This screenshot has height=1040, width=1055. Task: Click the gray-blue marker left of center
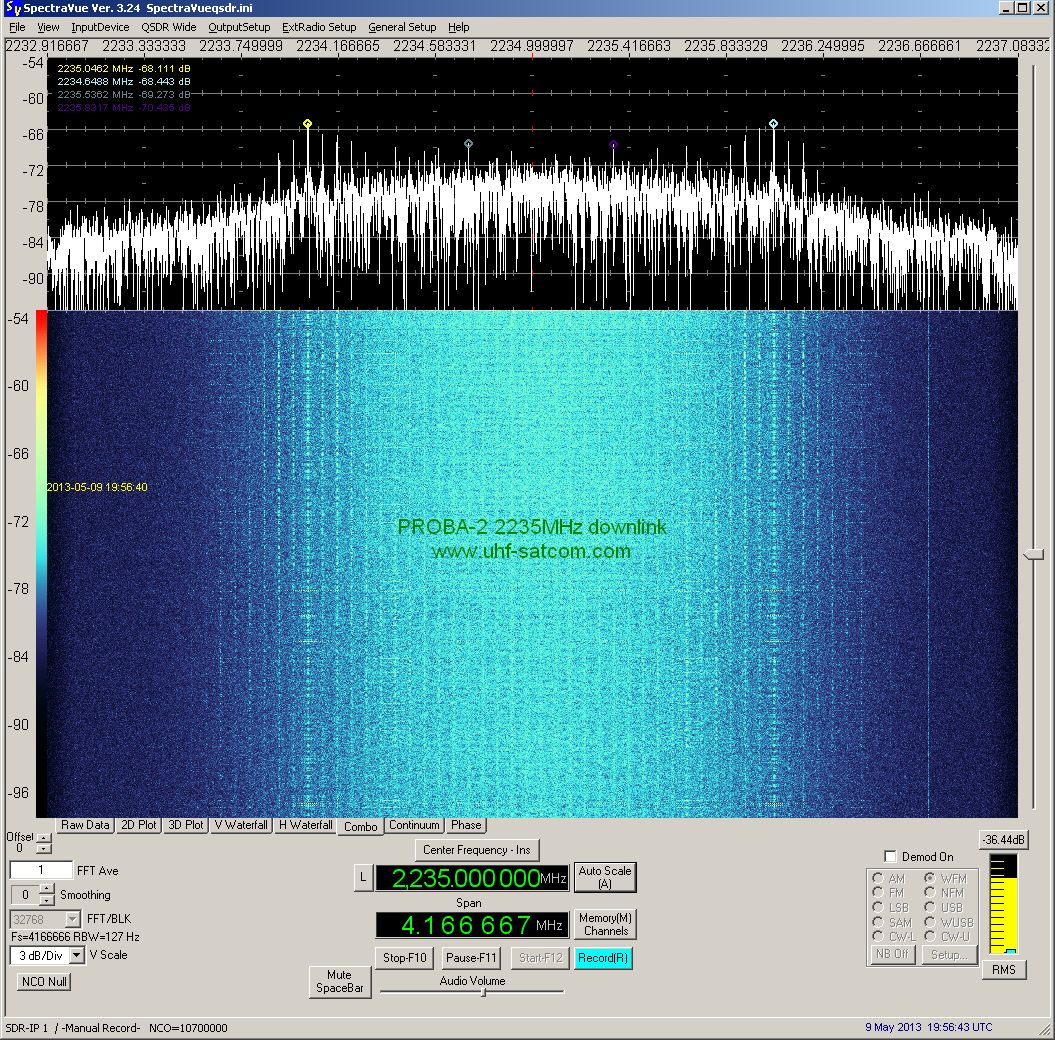click(468, 144)
